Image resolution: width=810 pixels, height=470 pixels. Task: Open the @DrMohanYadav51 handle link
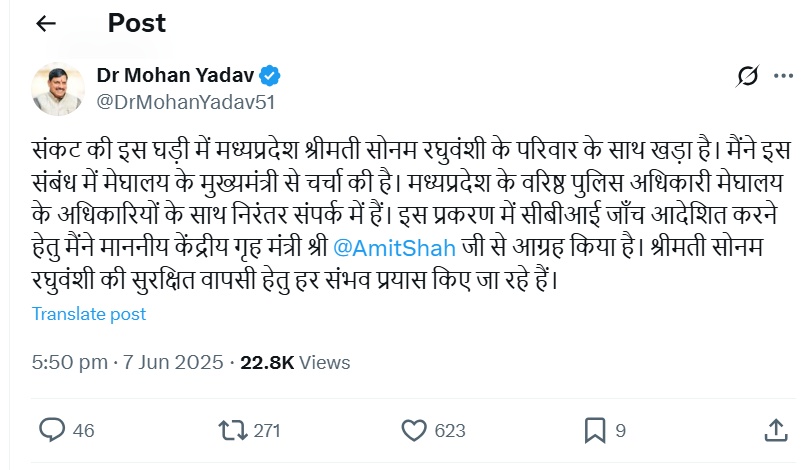click(185, 100)
